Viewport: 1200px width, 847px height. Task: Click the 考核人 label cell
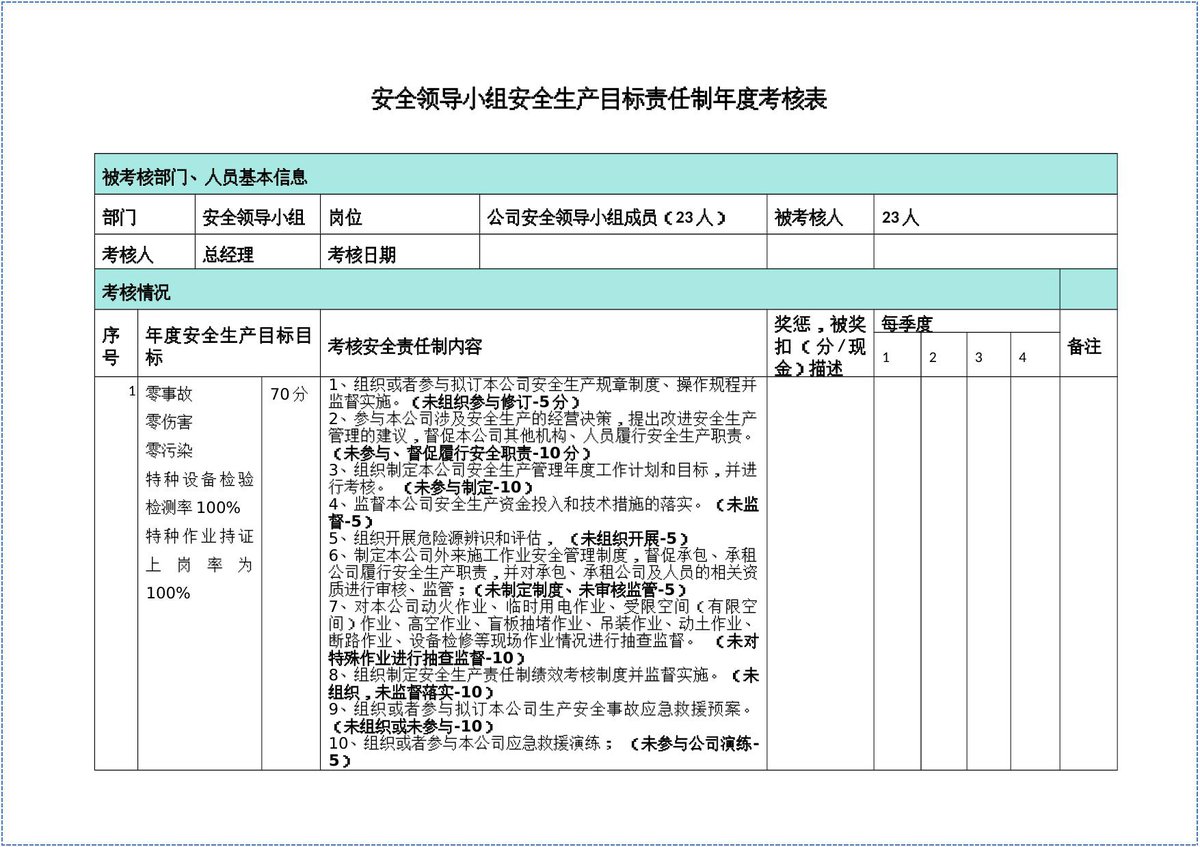point(144,253)
